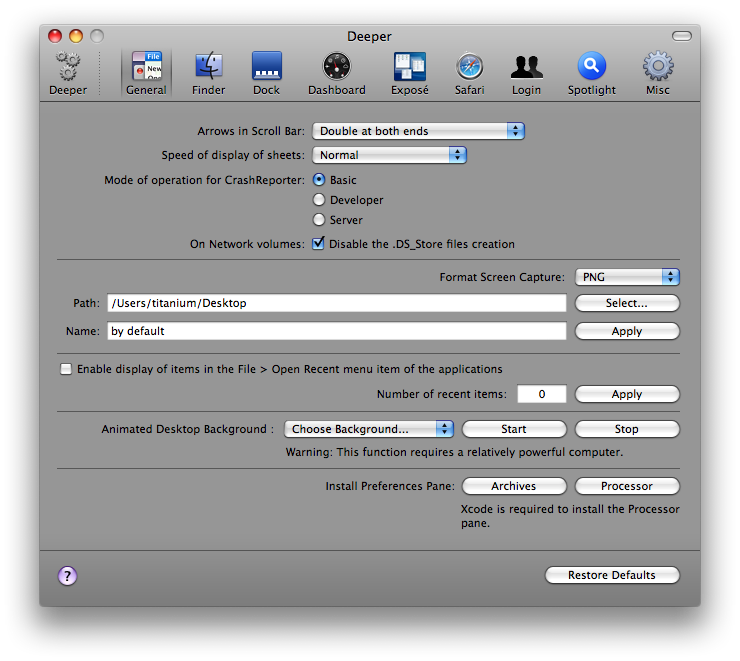Click Apply next to the Name field
This screenshot has height=661, width=740.
pyautogui.click(x=627, y=331)
